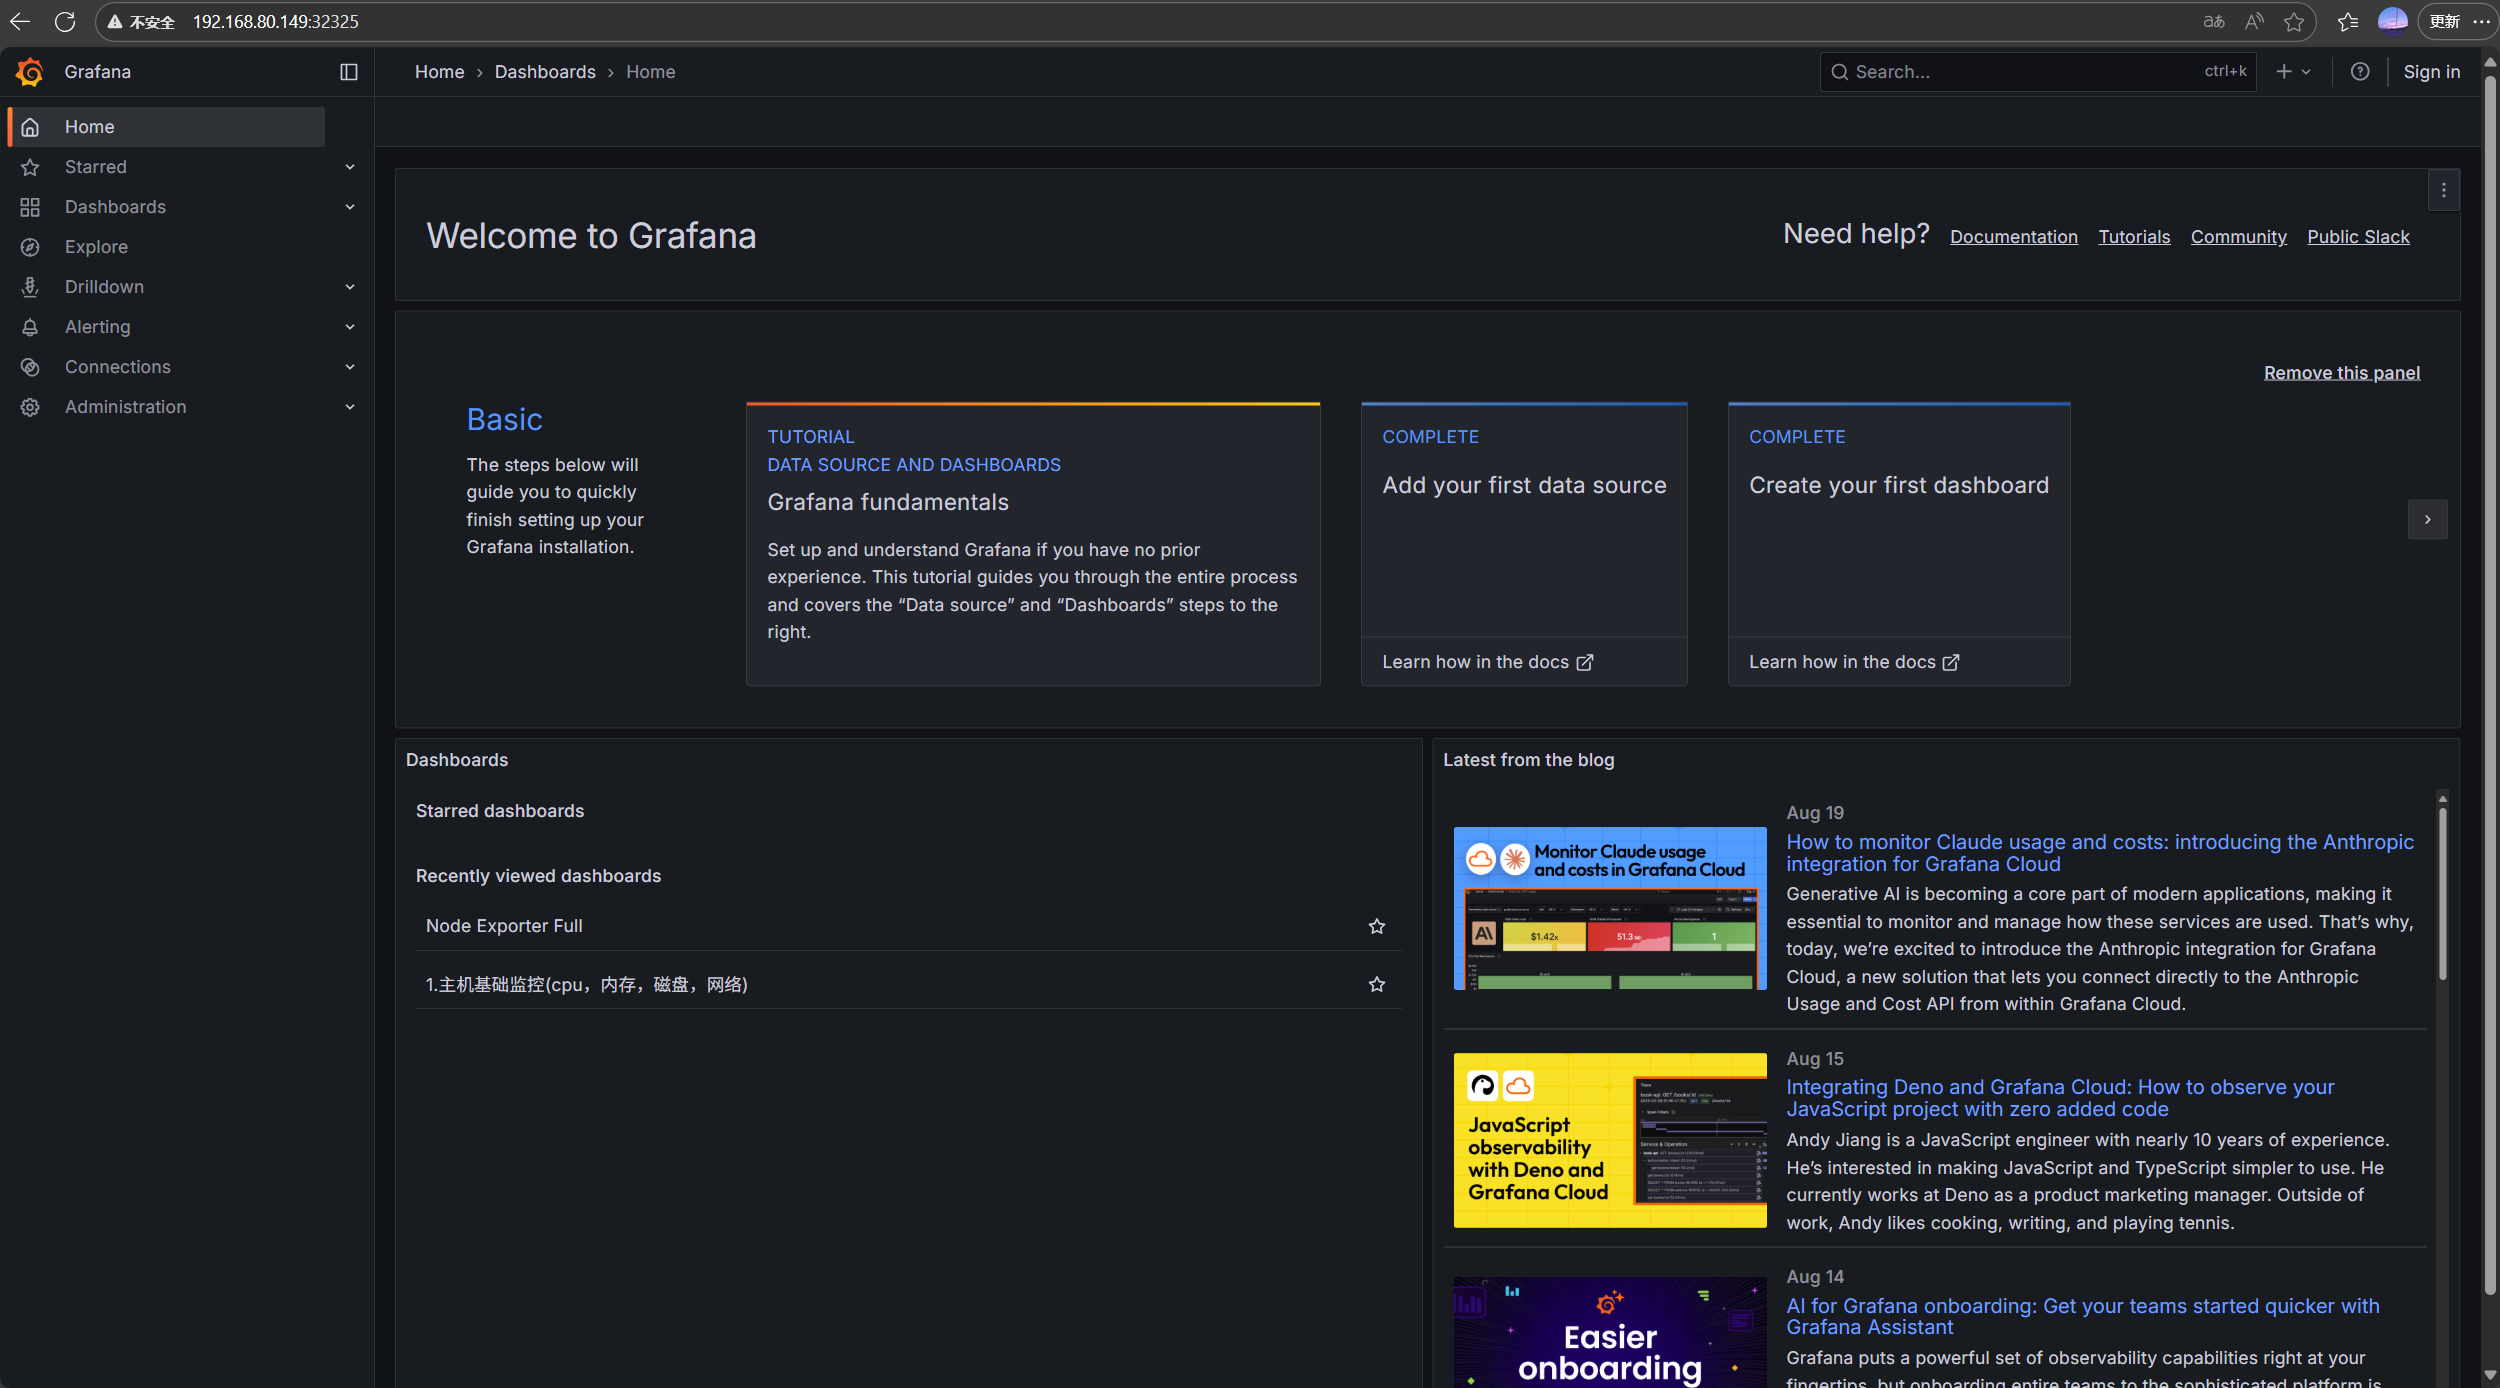Open the Dashboards sidebar item
2500x1388 pixels.
tap(116, 207)
